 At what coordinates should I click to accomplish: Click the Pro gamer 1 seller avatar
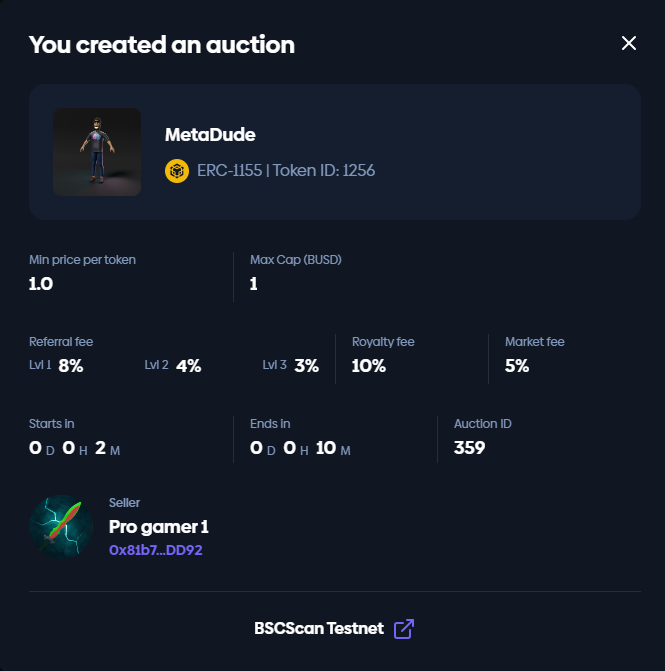pyautogui.click(x=62, y=527)
